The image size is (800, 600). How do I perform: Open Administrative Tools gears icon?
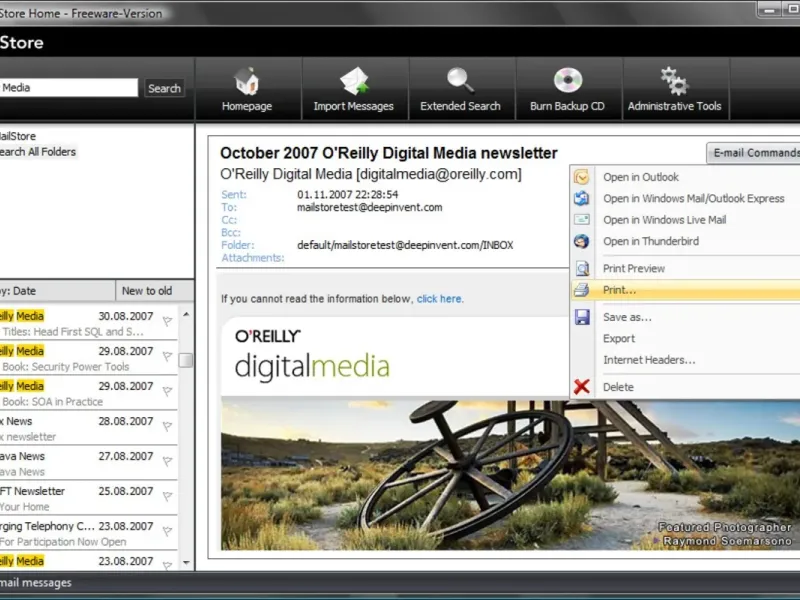pos(674,81)
